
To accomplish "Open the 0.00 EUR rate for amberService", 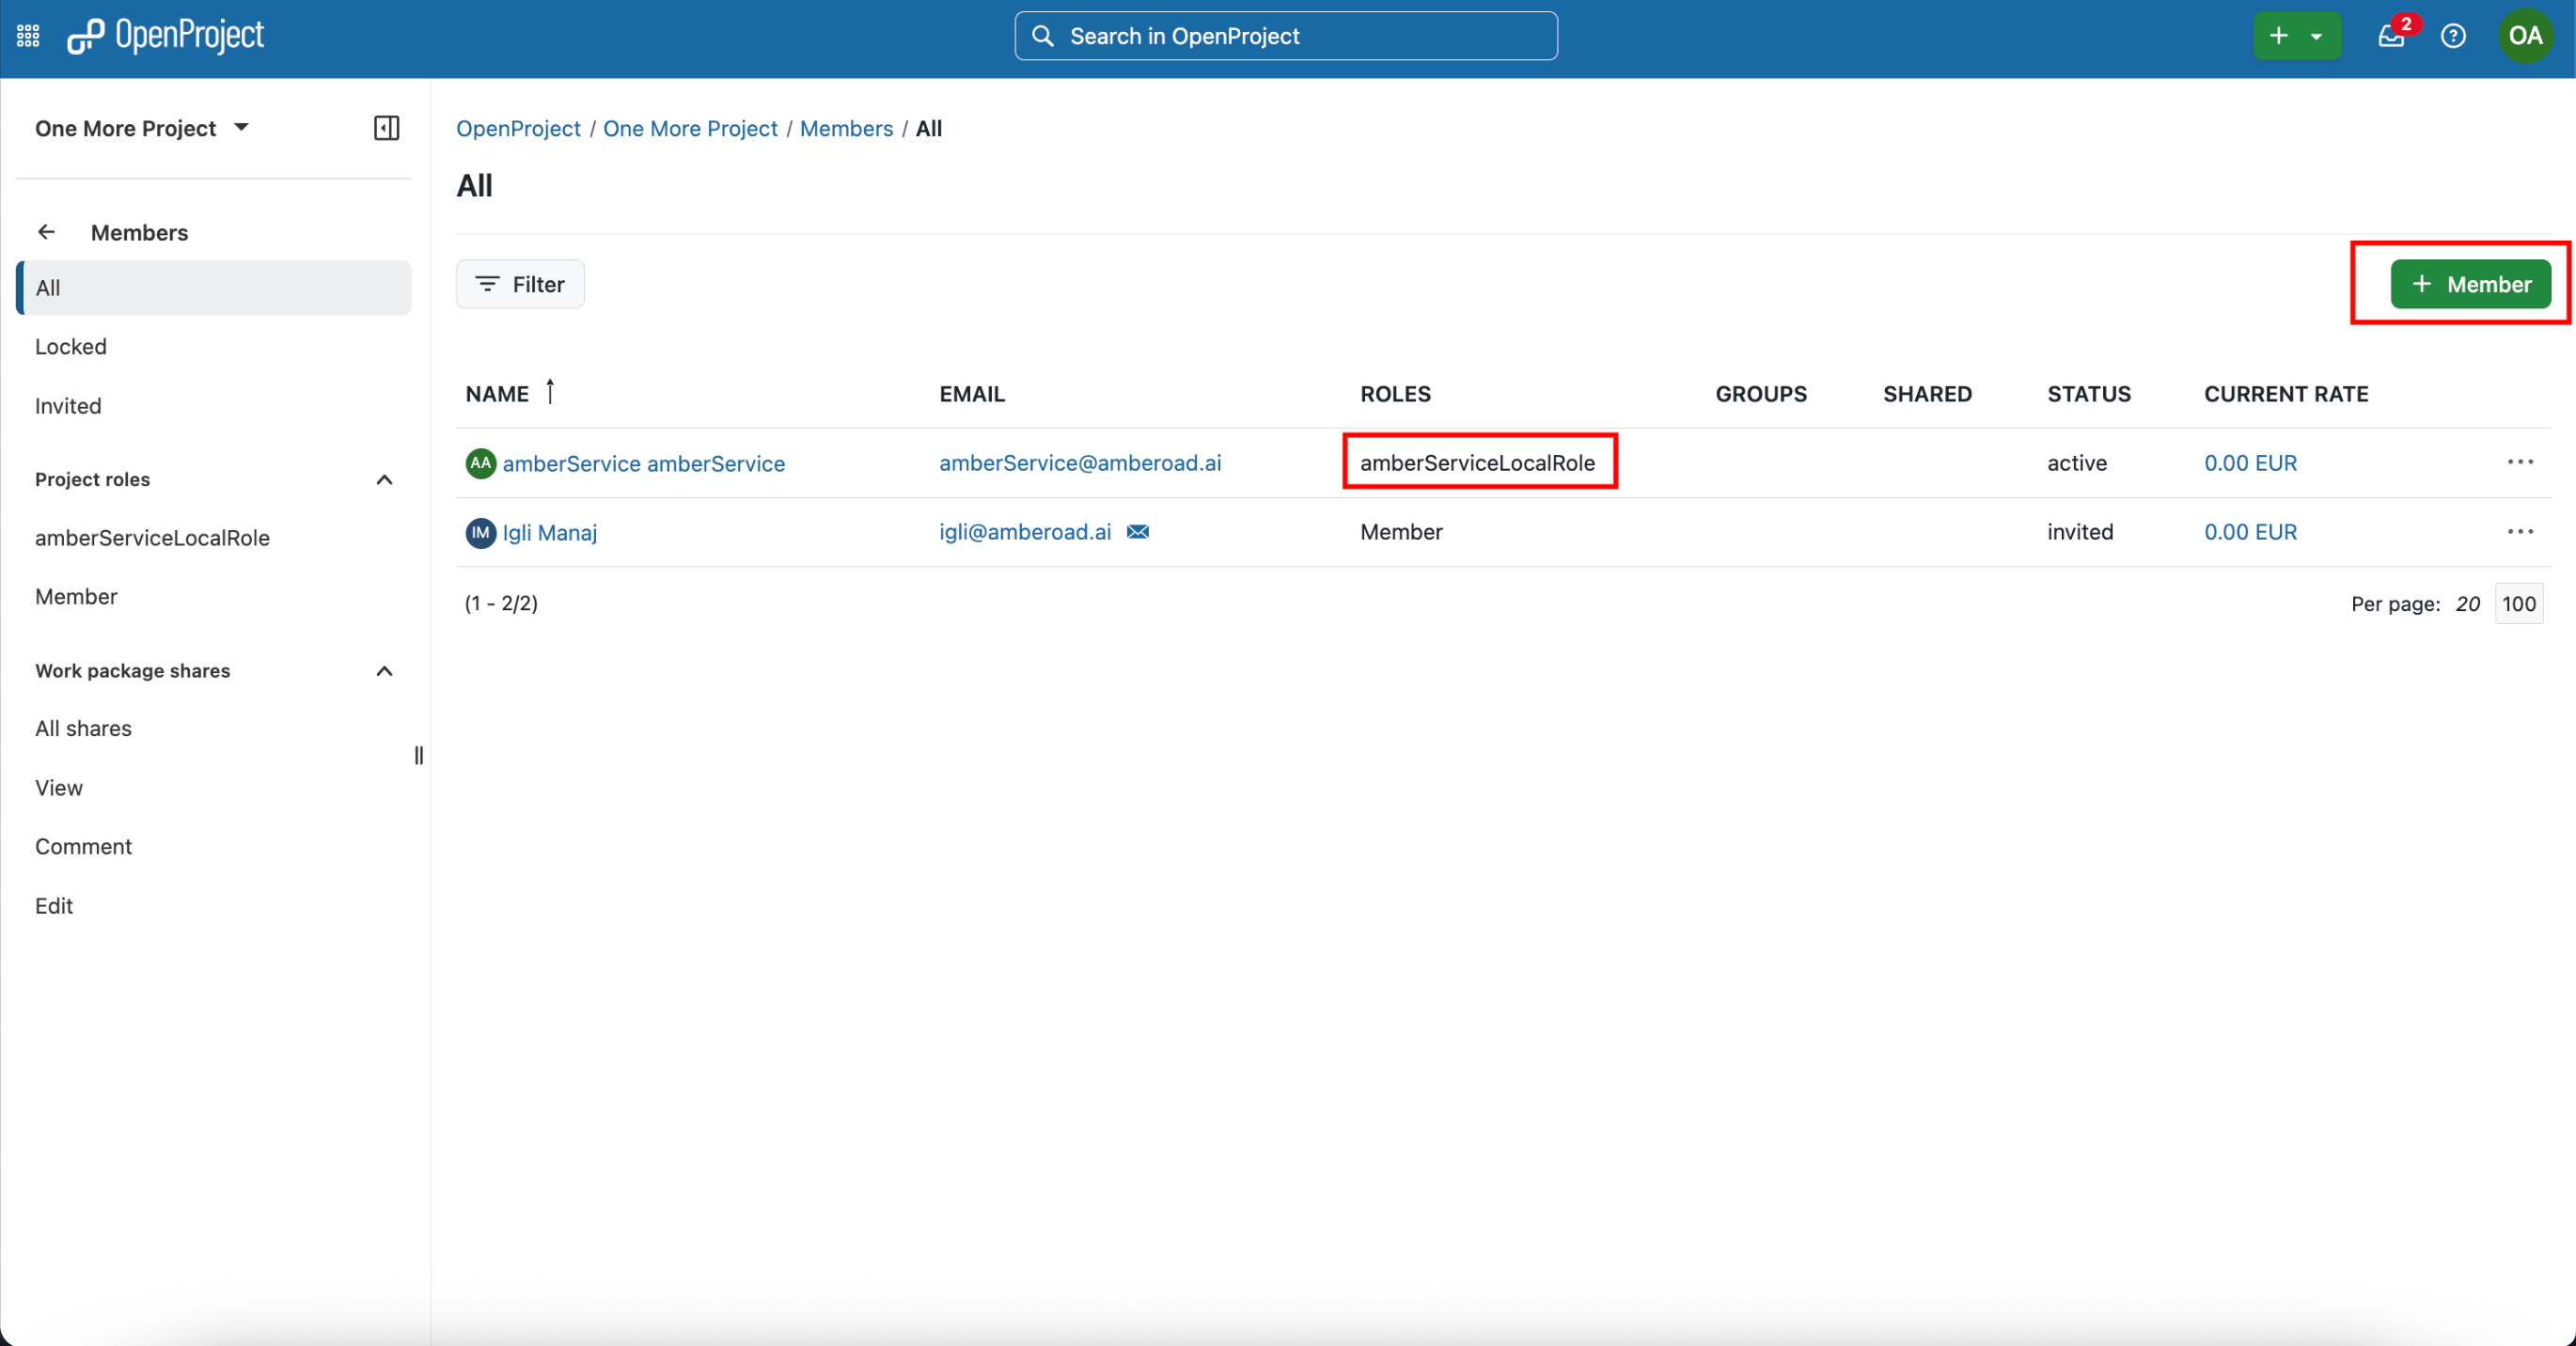I will point(2250,462).
